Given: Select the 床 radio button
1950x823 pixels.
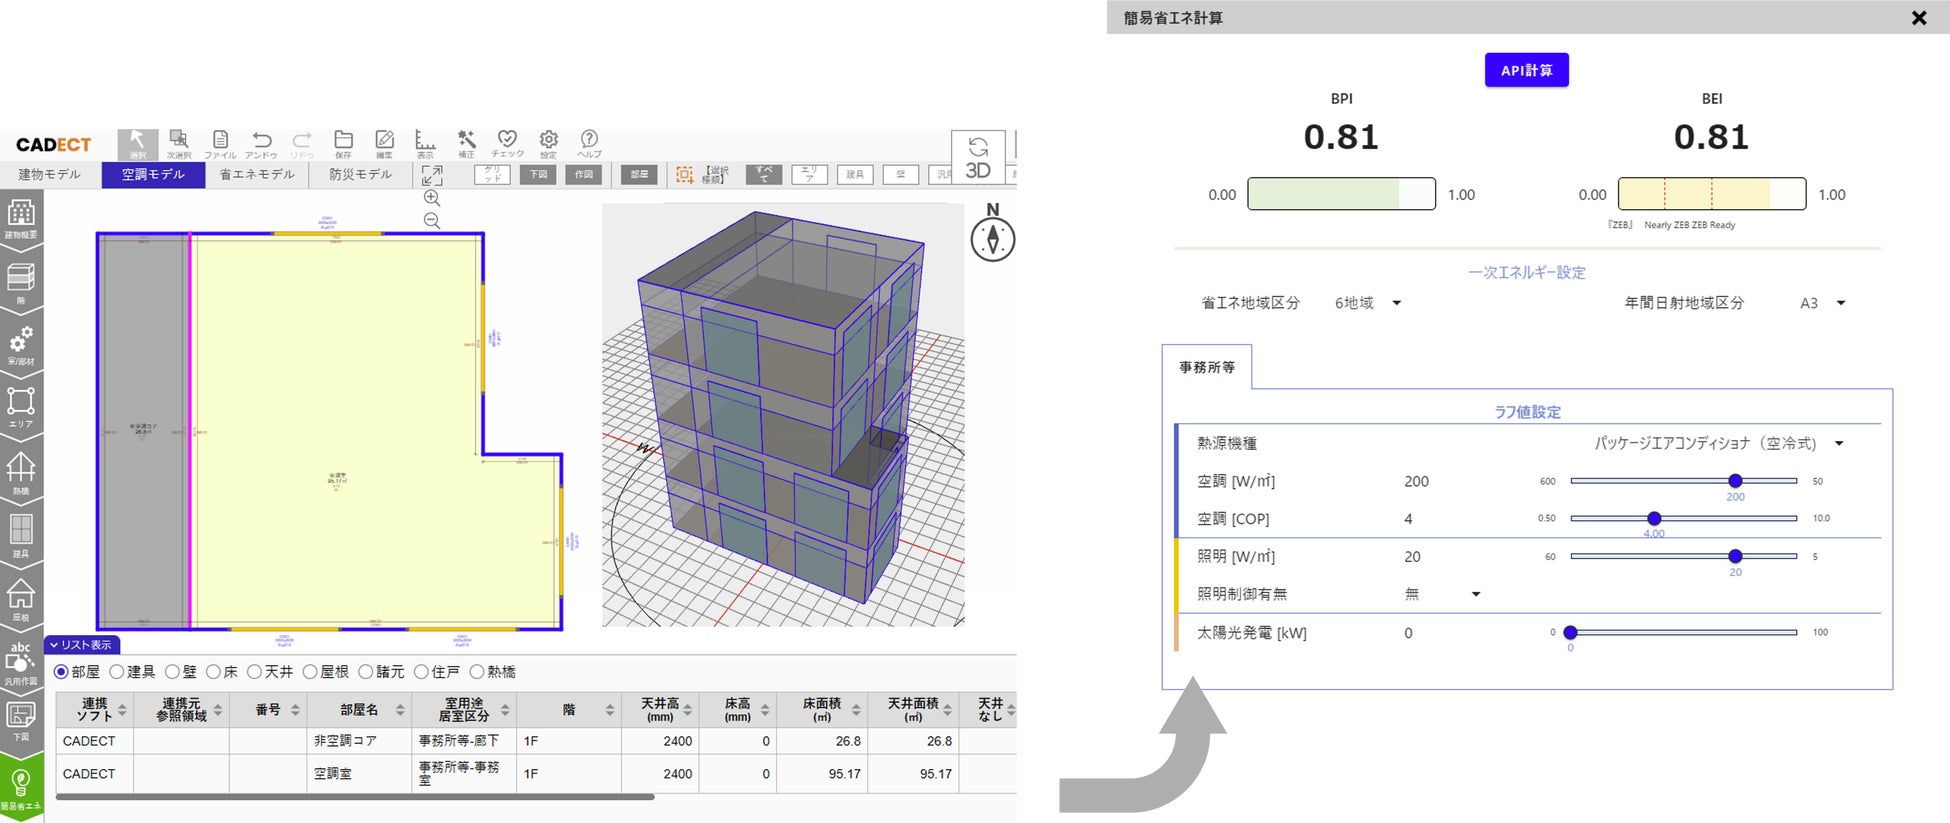Looking at the screenshot, I should pos(213,672).
